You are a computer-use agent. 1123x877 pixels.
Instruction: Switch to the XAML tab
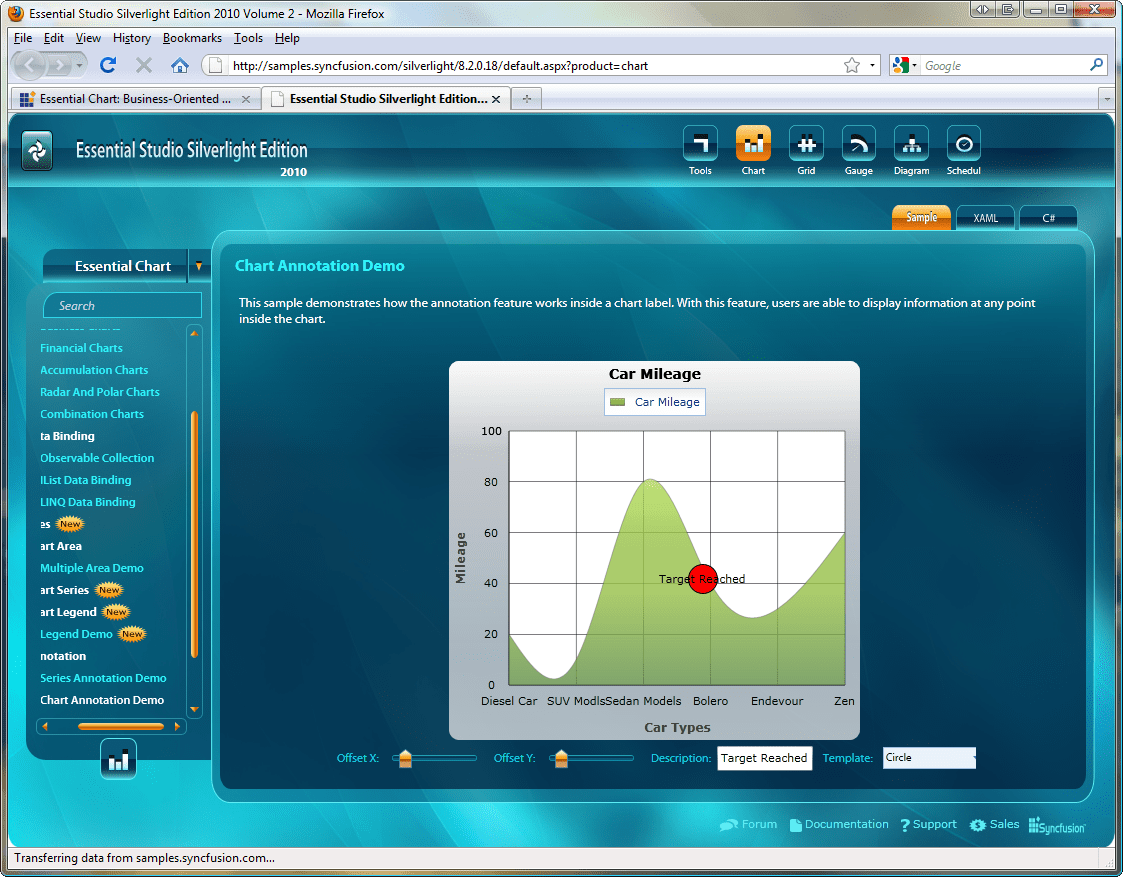click(x=985, y=217)
